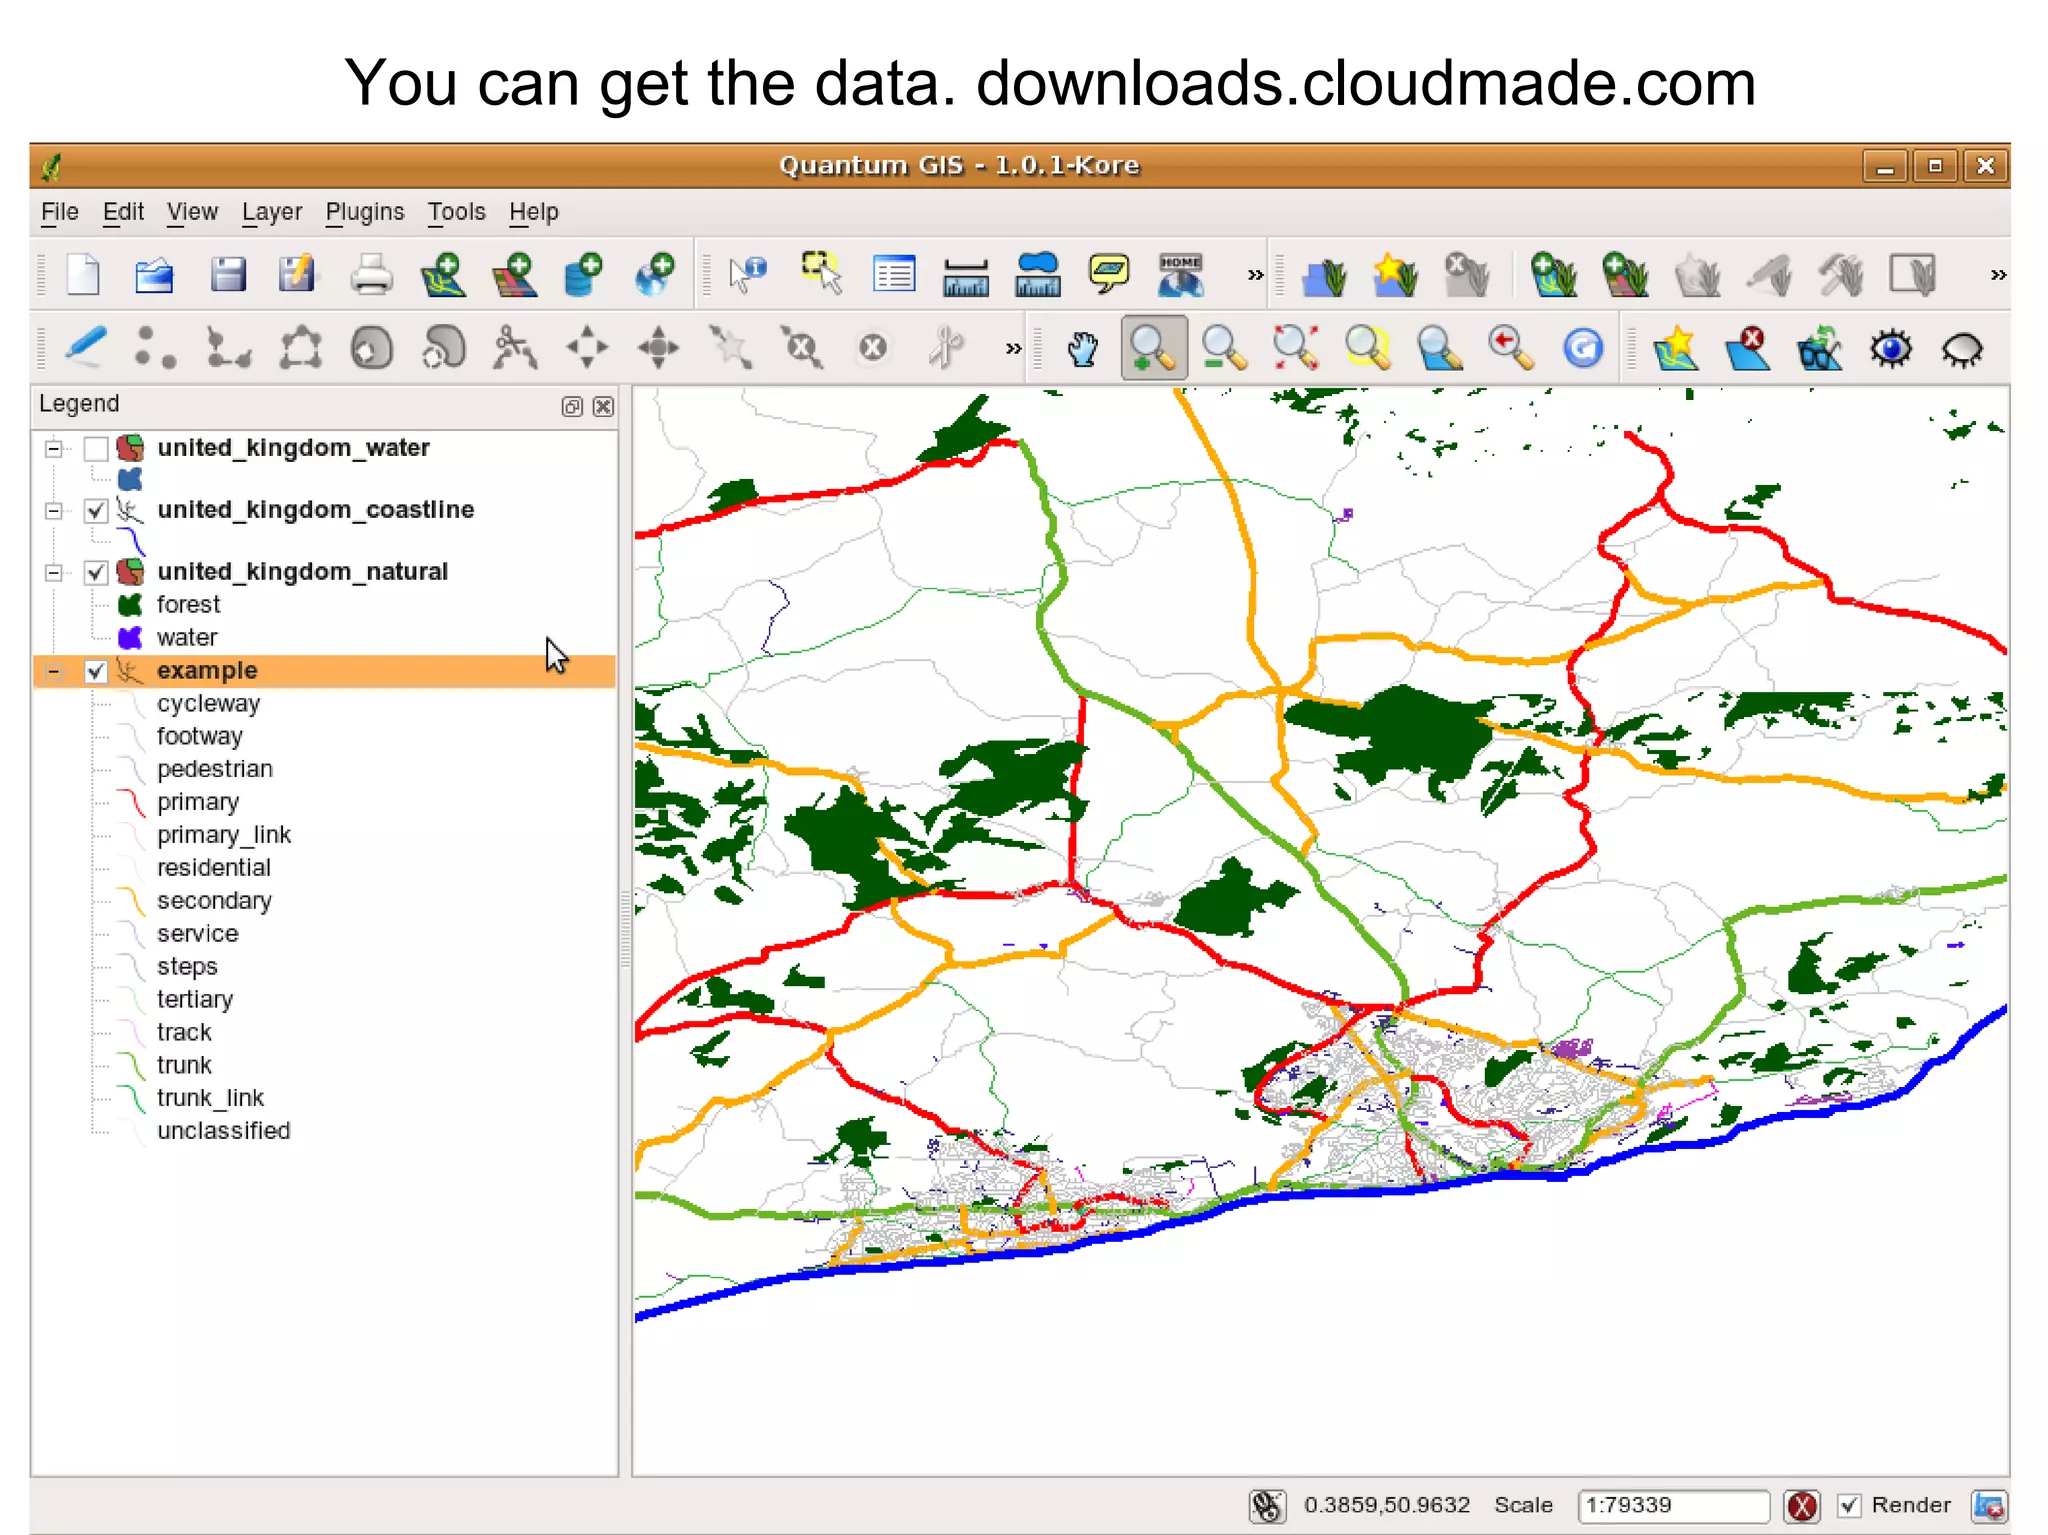
Task: Select the residential legend entry
Action: click(214, 868)
